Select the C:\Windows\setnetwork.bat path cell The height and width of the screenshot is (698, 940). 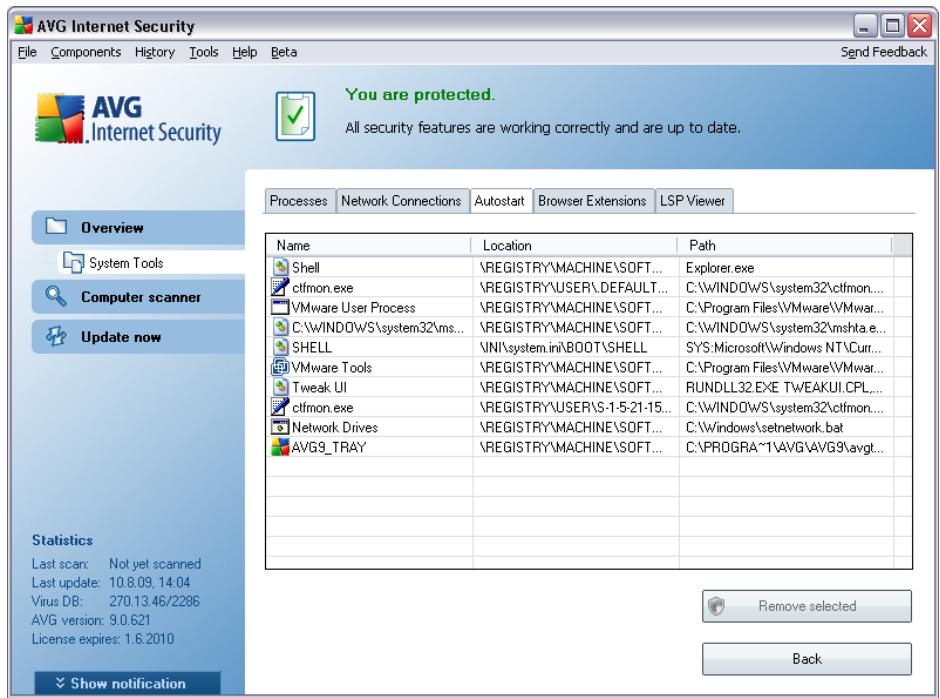(x=785, y=427)
